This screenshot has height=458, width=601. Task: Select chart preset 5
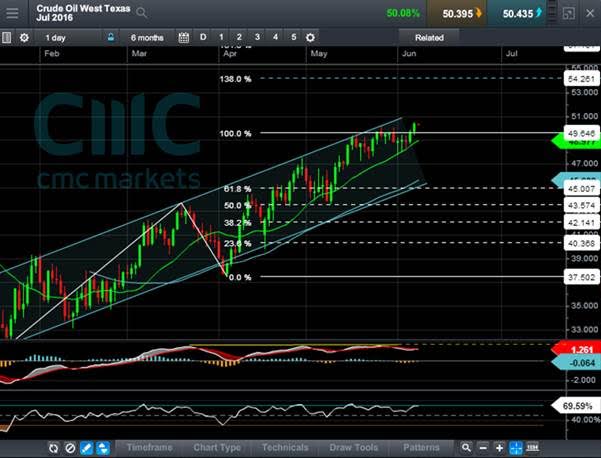pos(294,37)
